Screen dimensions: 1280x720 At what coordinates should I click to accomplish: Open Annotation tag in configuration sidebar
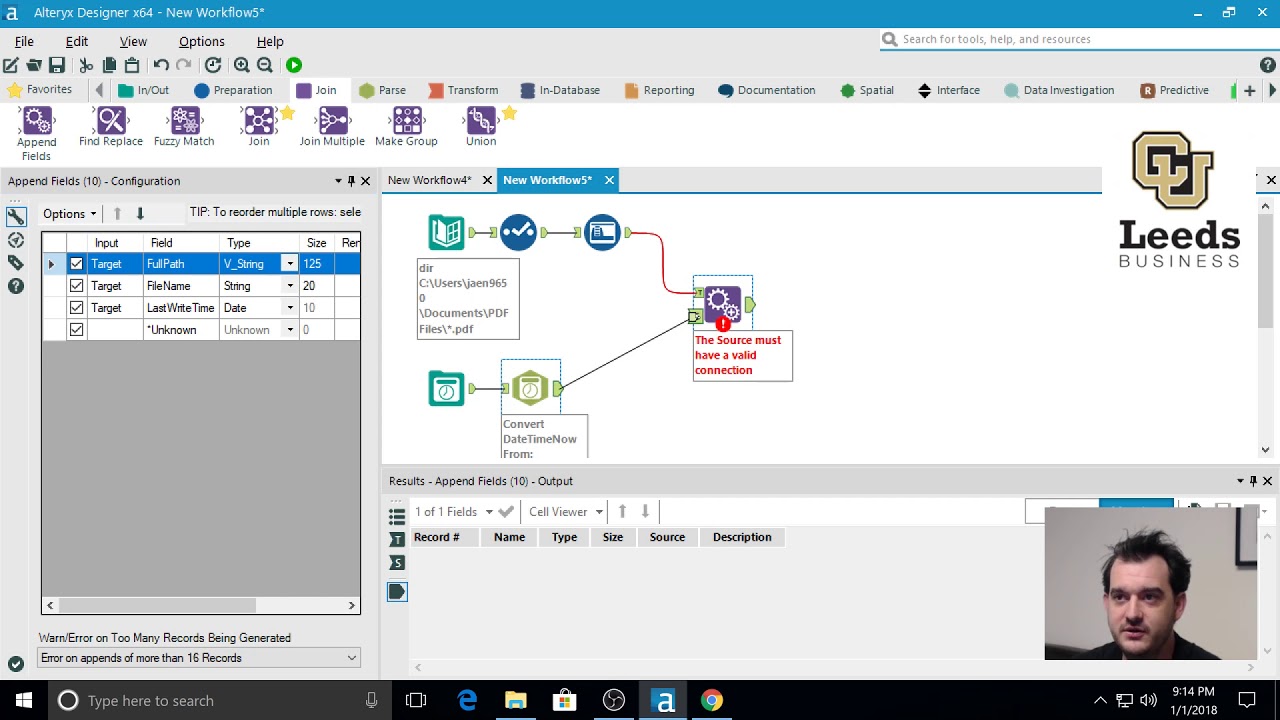tap(16, 263)
